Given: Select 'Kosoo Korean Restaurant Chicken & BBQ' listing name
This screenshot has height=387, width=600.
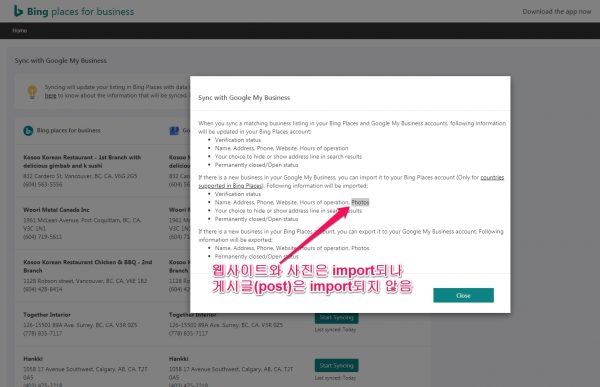Looking at the screenshot, I should click(x=88, y=266).
